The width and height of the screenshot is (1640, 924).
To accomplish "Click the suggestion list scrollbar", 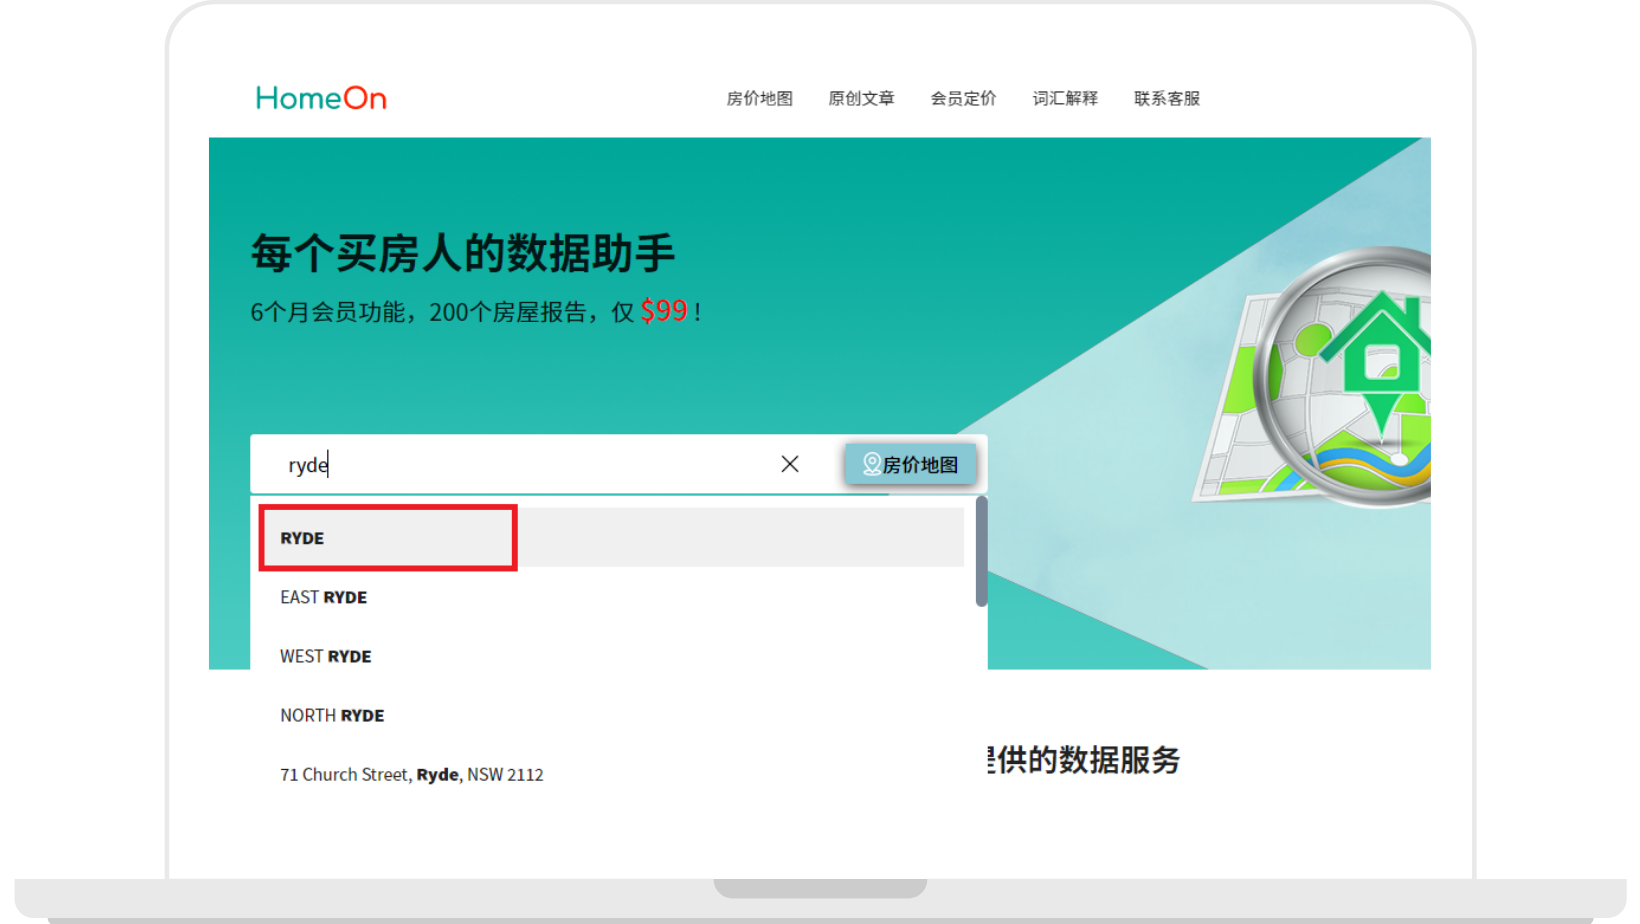I will click(981, 551).
